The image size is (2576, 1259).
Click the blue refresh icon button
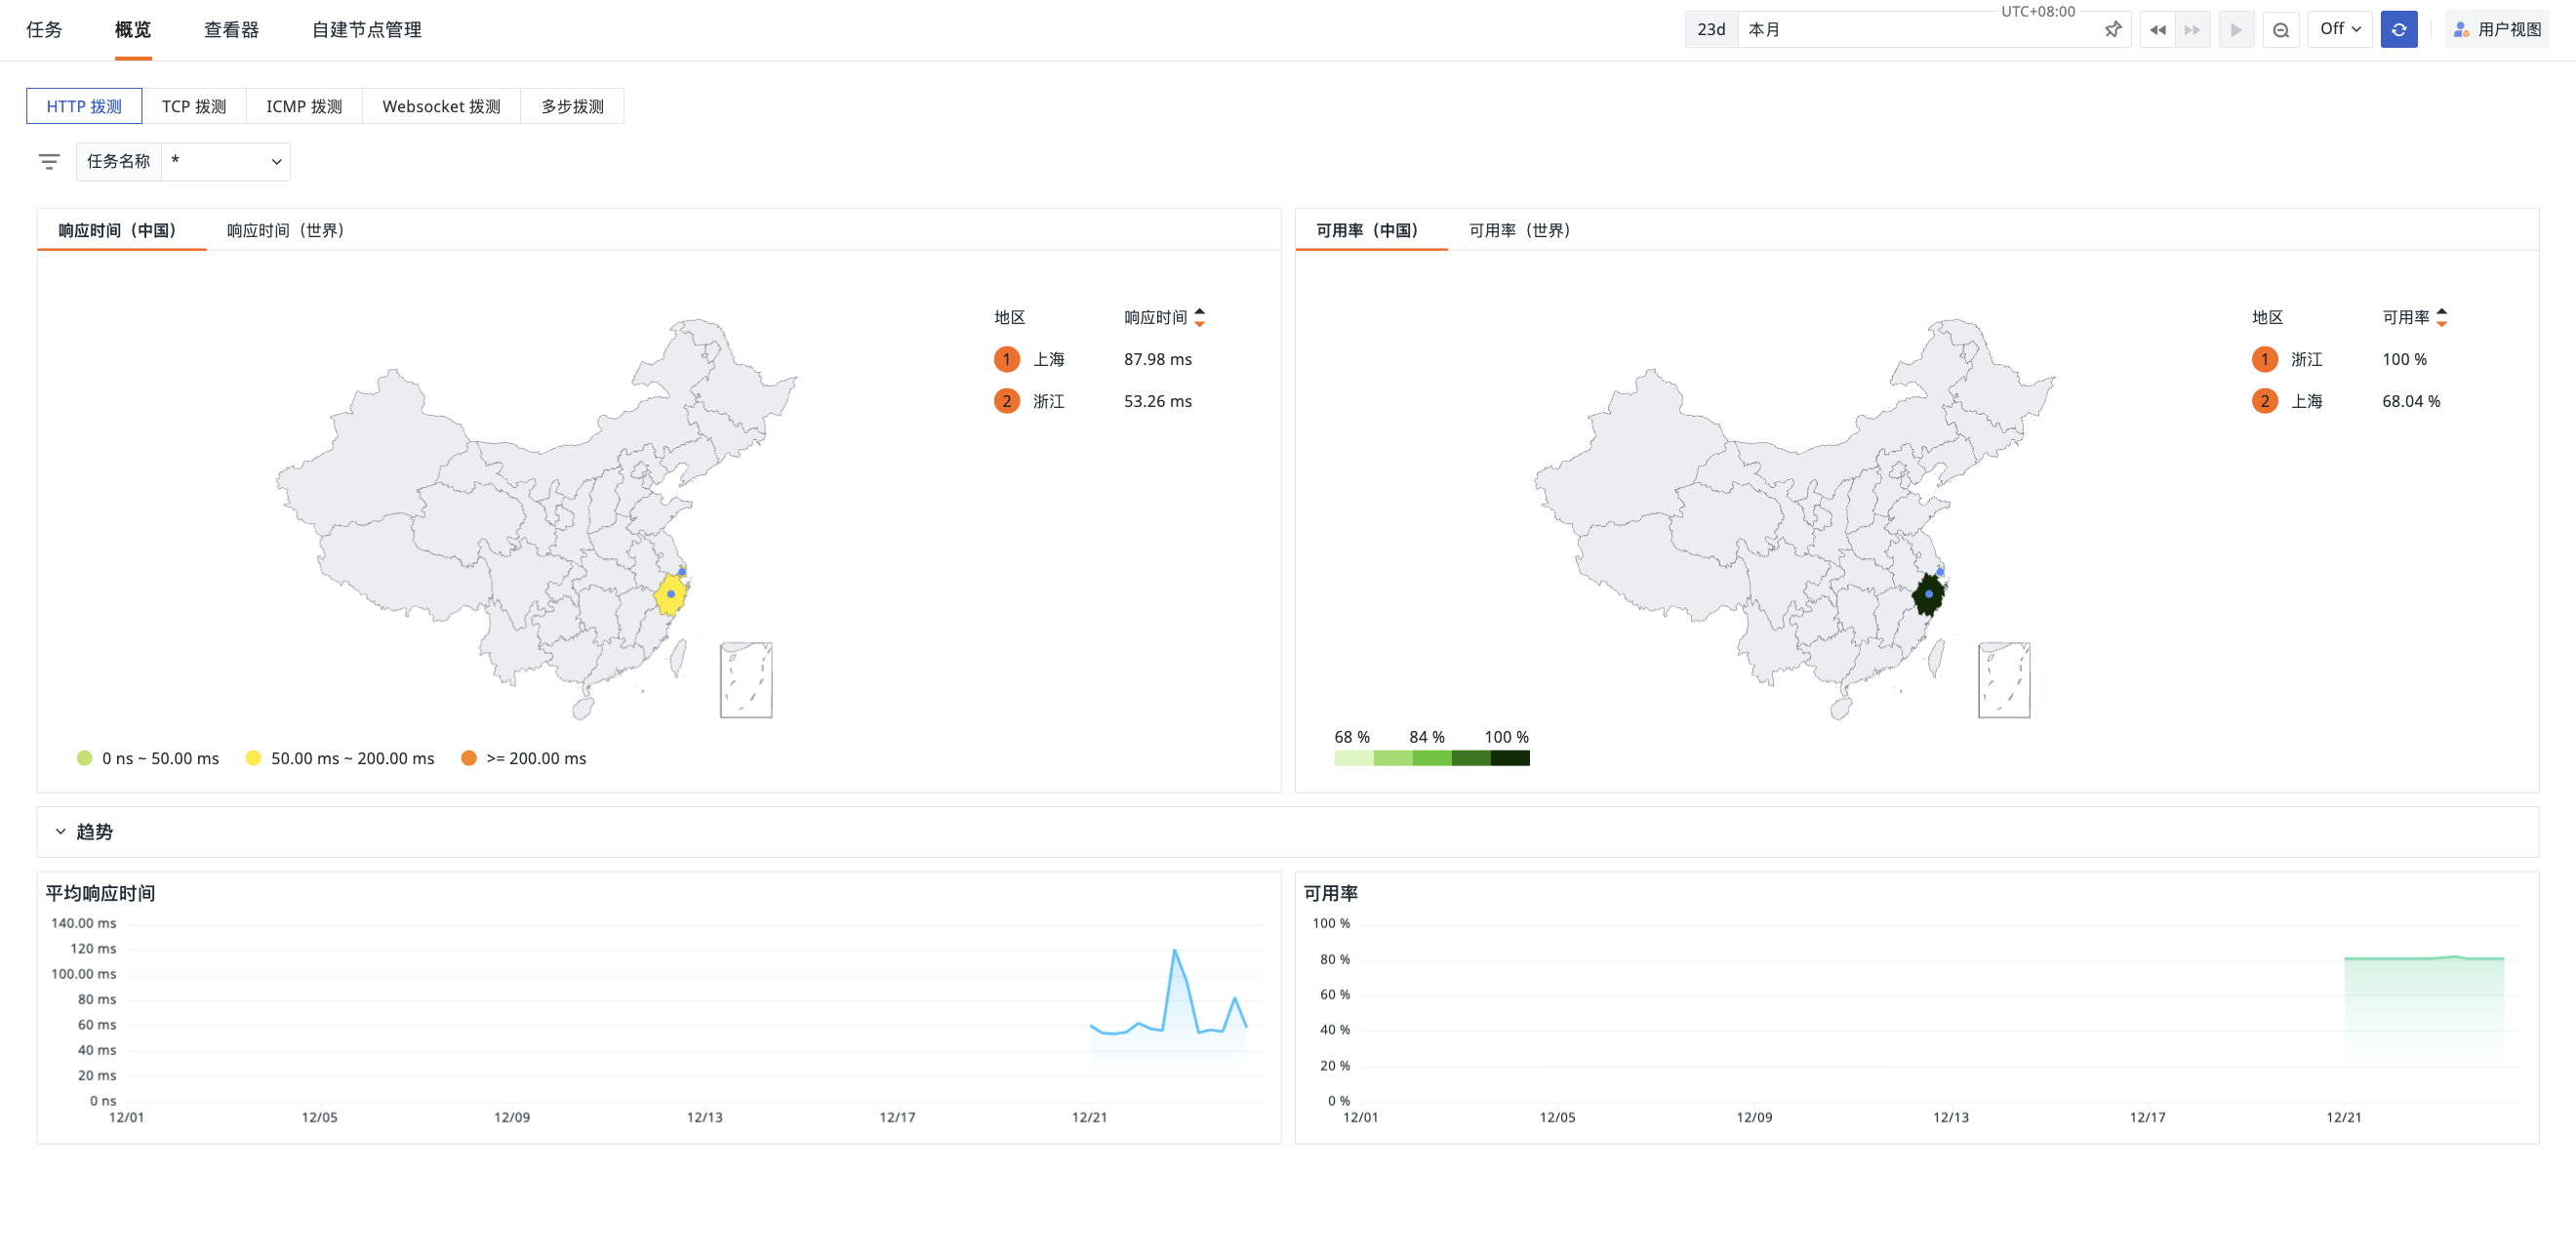point(2399,30)
